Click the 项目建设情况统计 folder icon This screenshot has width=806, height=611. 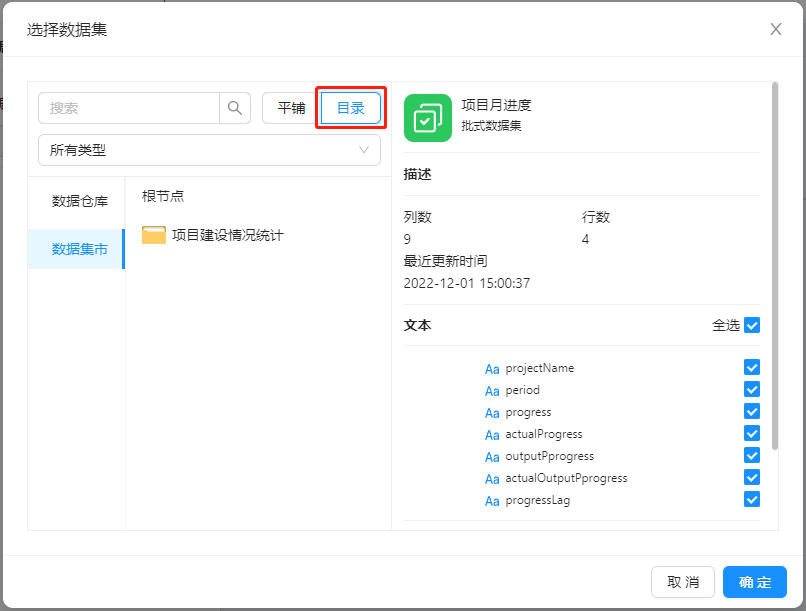point(154,235)
